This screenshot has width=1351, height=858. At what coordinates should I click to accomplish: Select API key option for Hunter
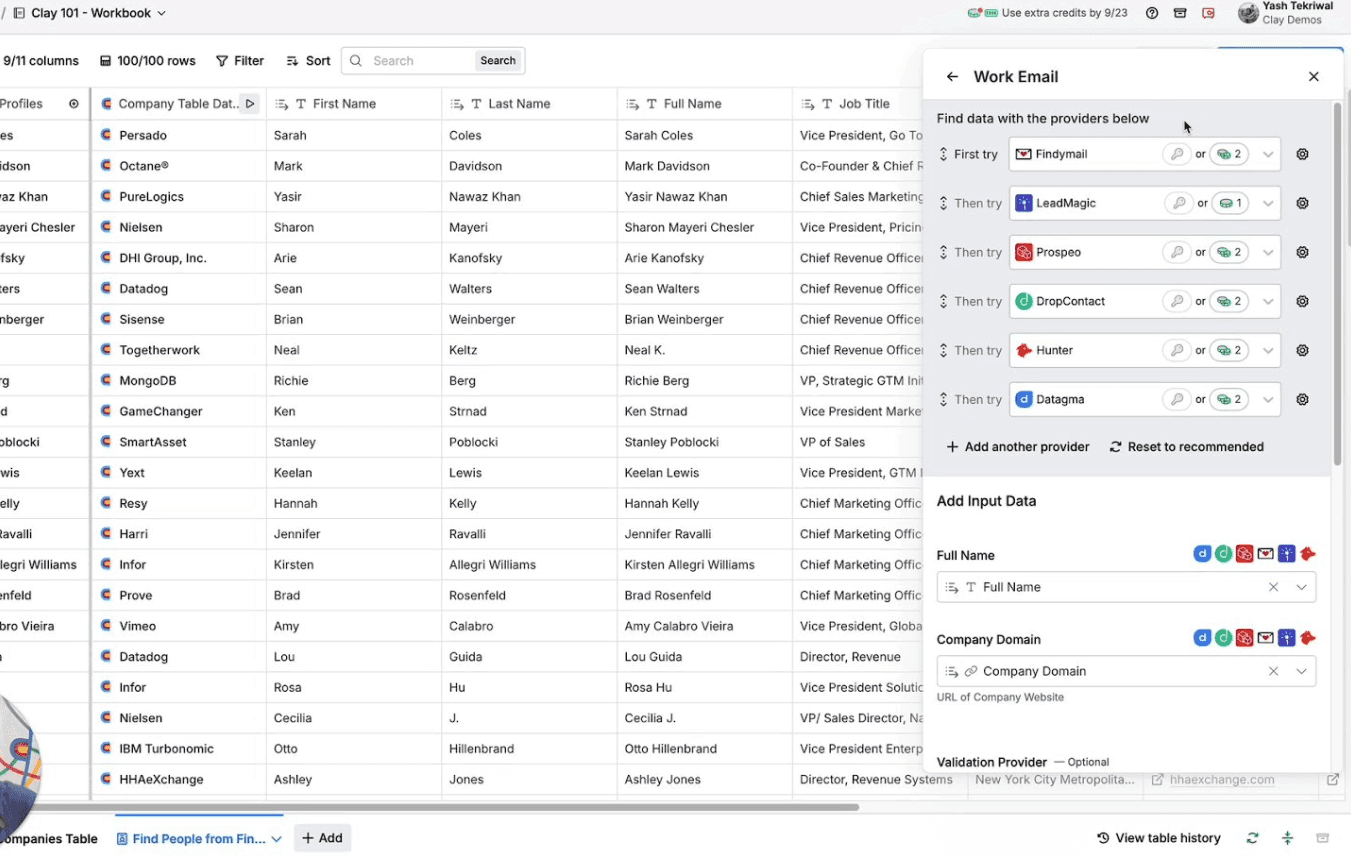pyautogui.click(x=1177, y=350)
